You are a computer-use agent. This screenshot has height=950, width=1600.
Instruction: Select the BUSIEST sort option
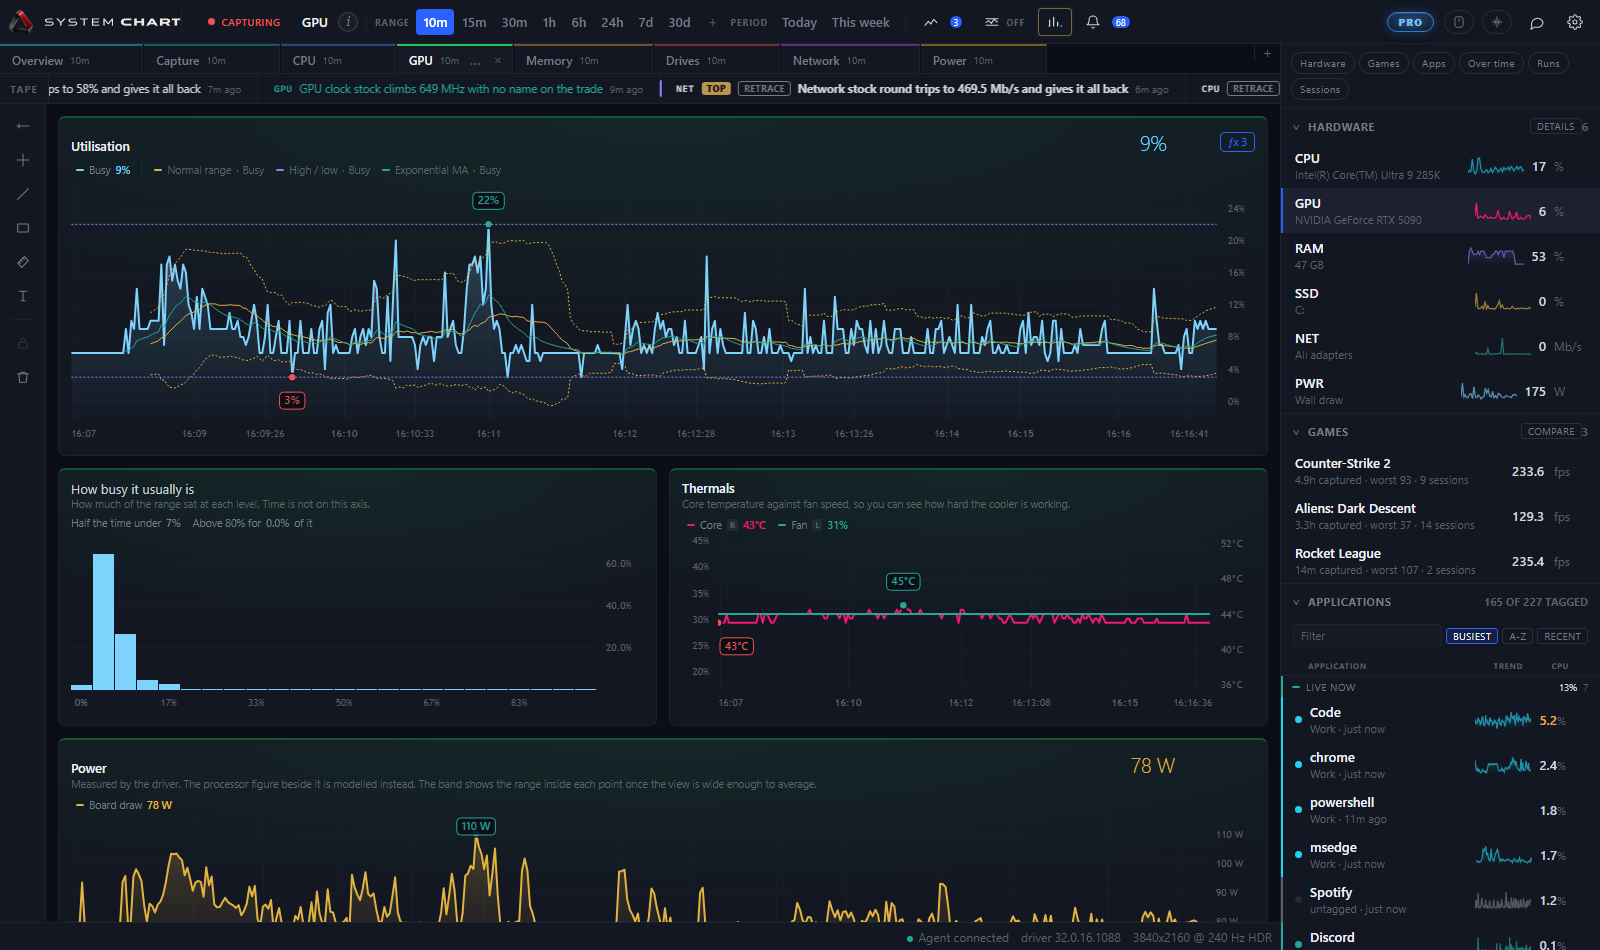(x=1471, y=636)
